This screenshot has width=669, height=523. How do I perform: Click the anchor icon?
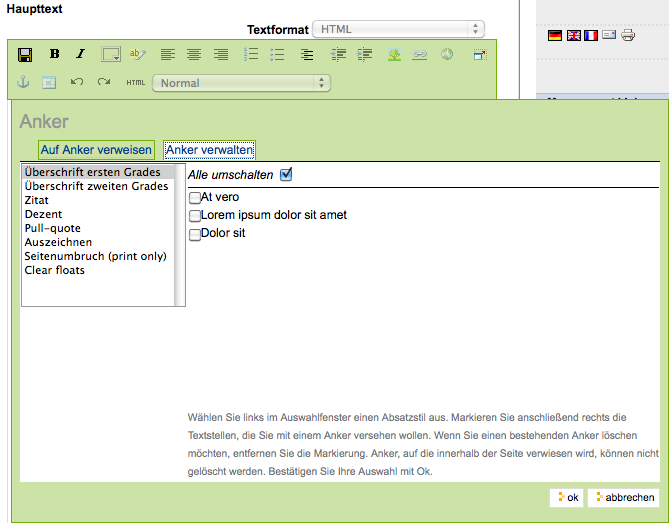pyautogui.click(x=23, y=81)
